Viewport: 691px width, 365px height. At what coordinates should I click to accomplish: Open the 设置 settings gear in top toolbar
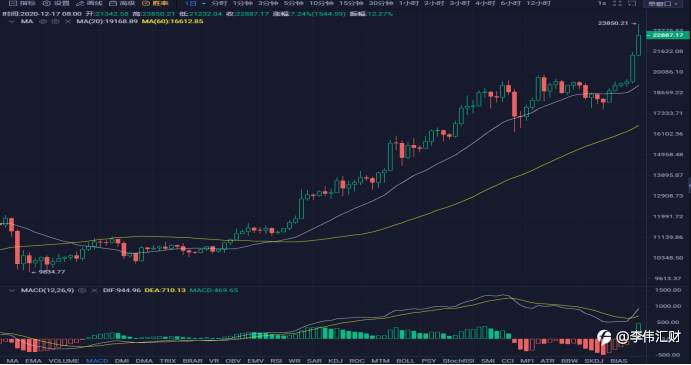pyautogui.click(x=56, y=3)
